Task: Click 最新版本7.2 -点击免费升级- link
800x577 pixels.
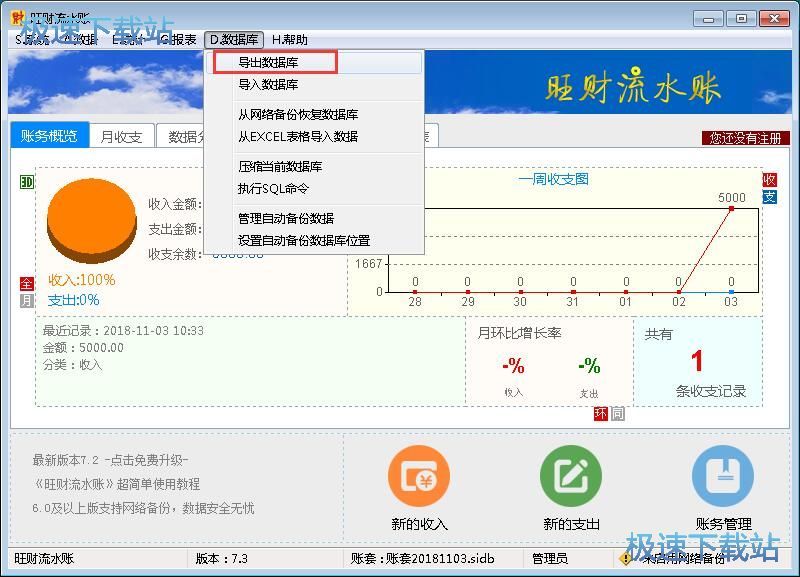Action: click(110, 460)
